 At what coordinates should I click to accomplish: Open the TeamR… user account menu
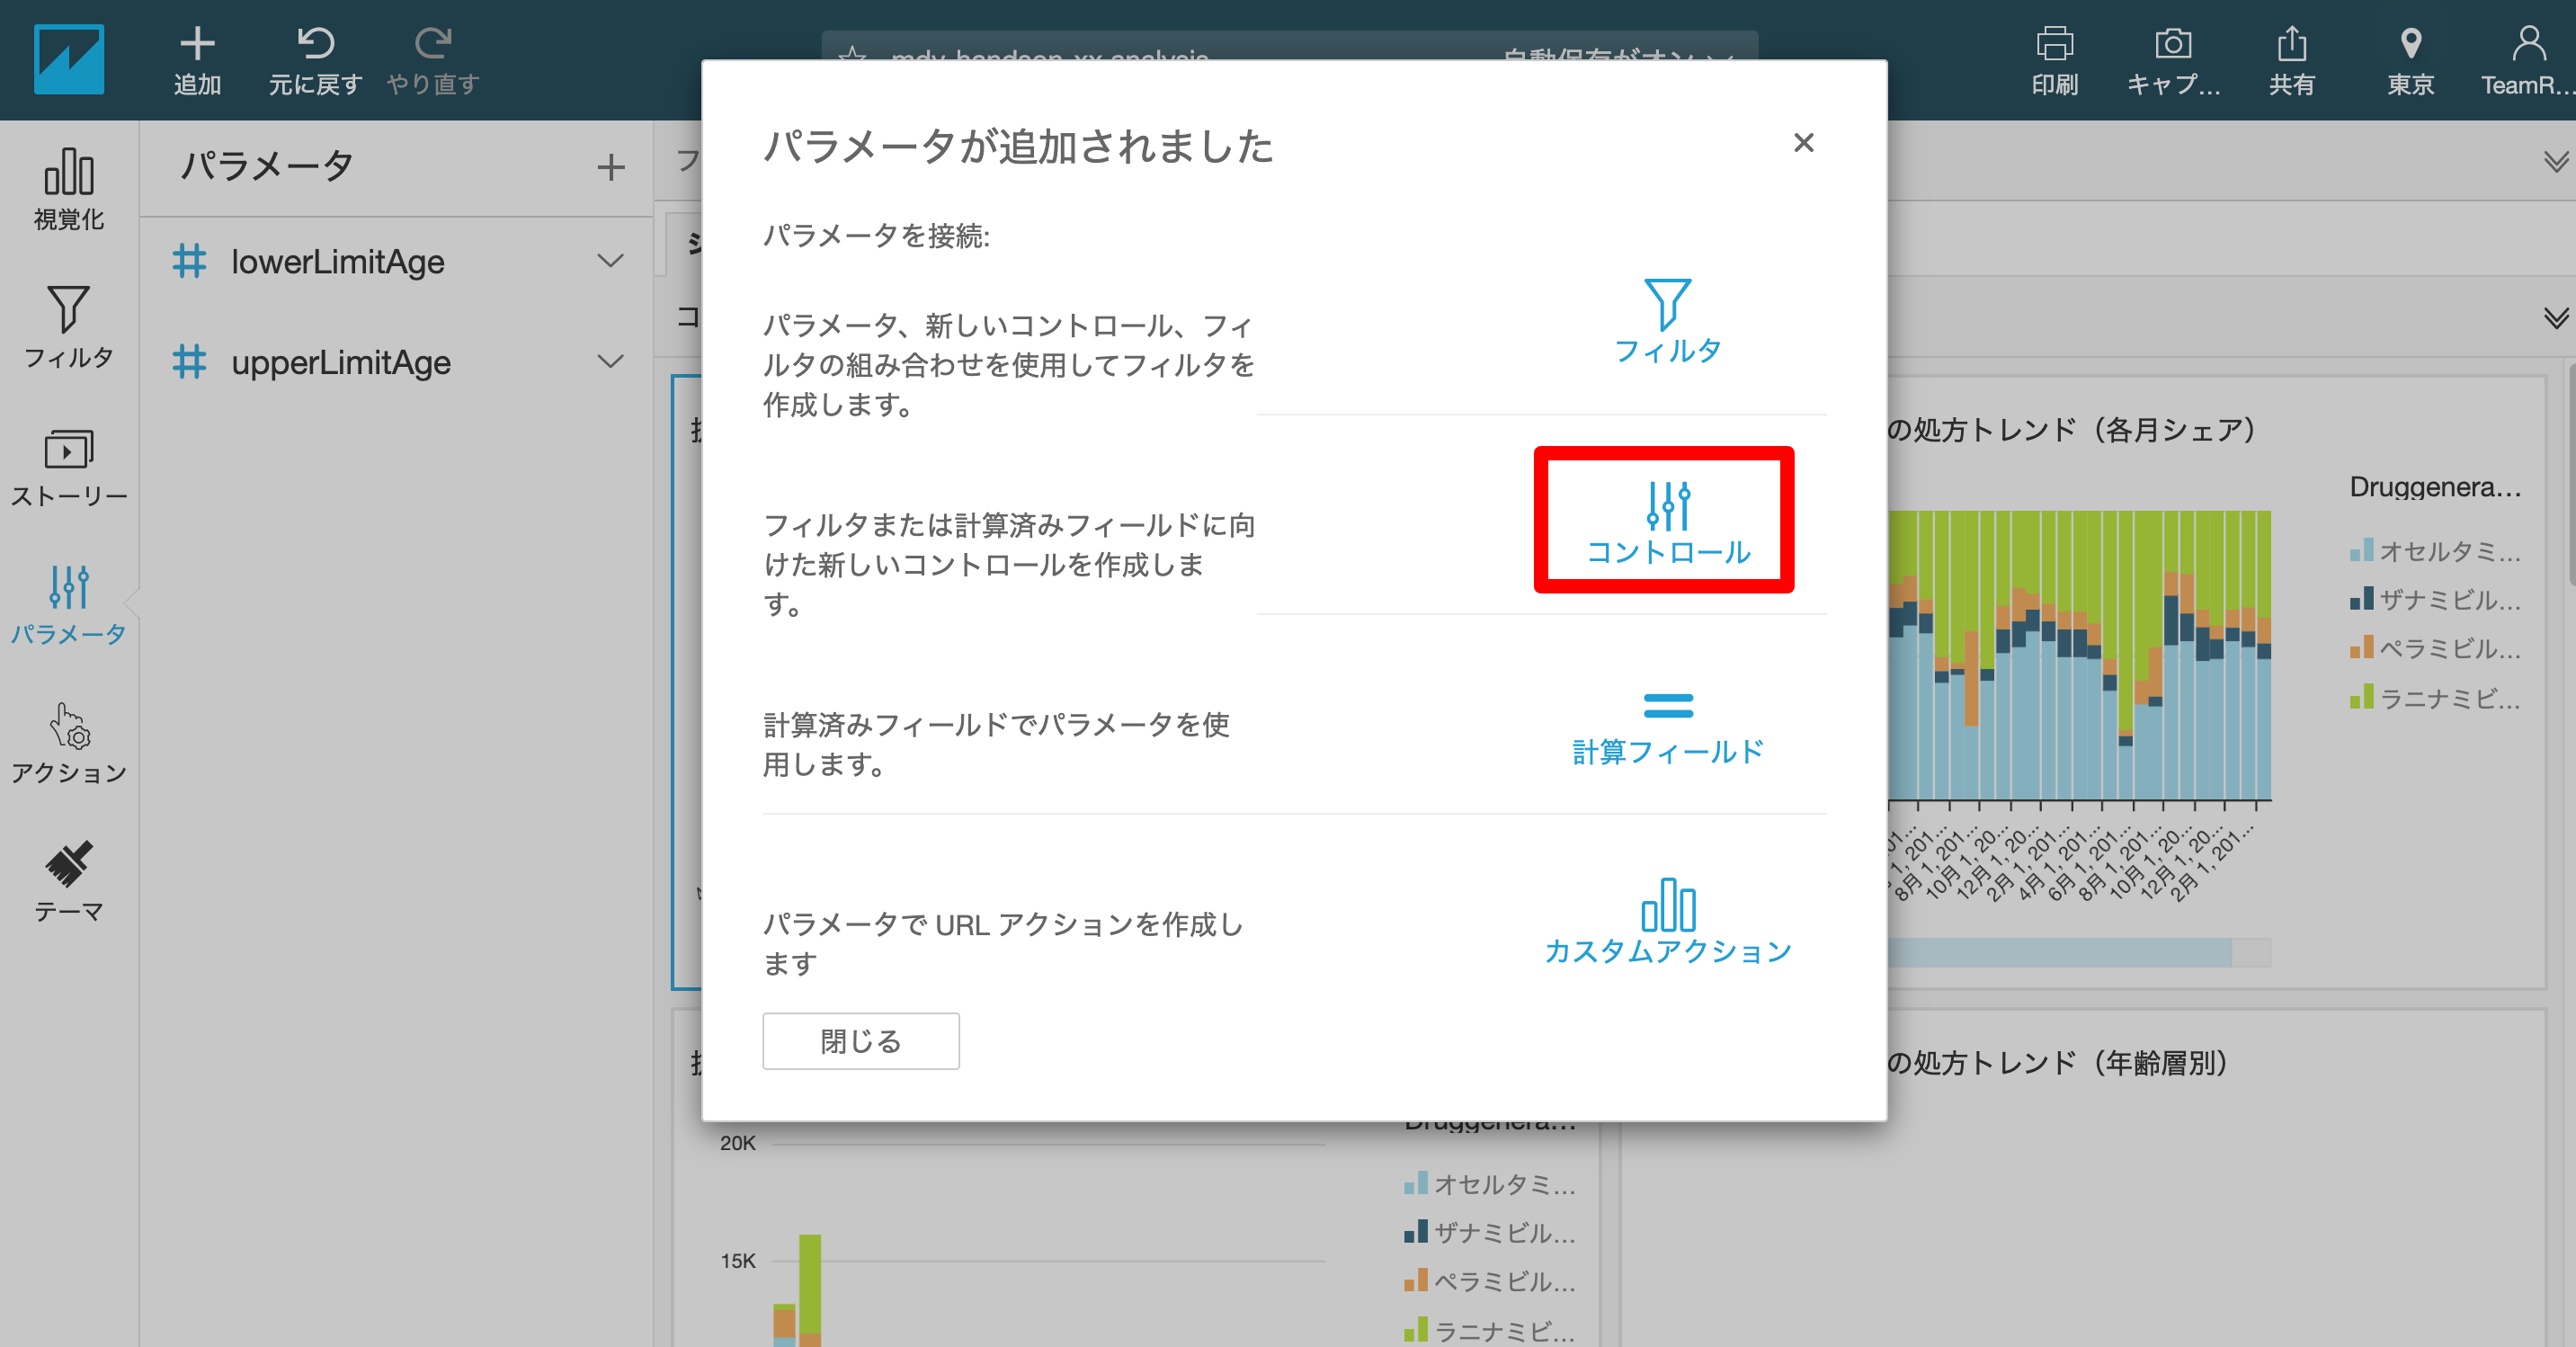(x=2527, y=61)
